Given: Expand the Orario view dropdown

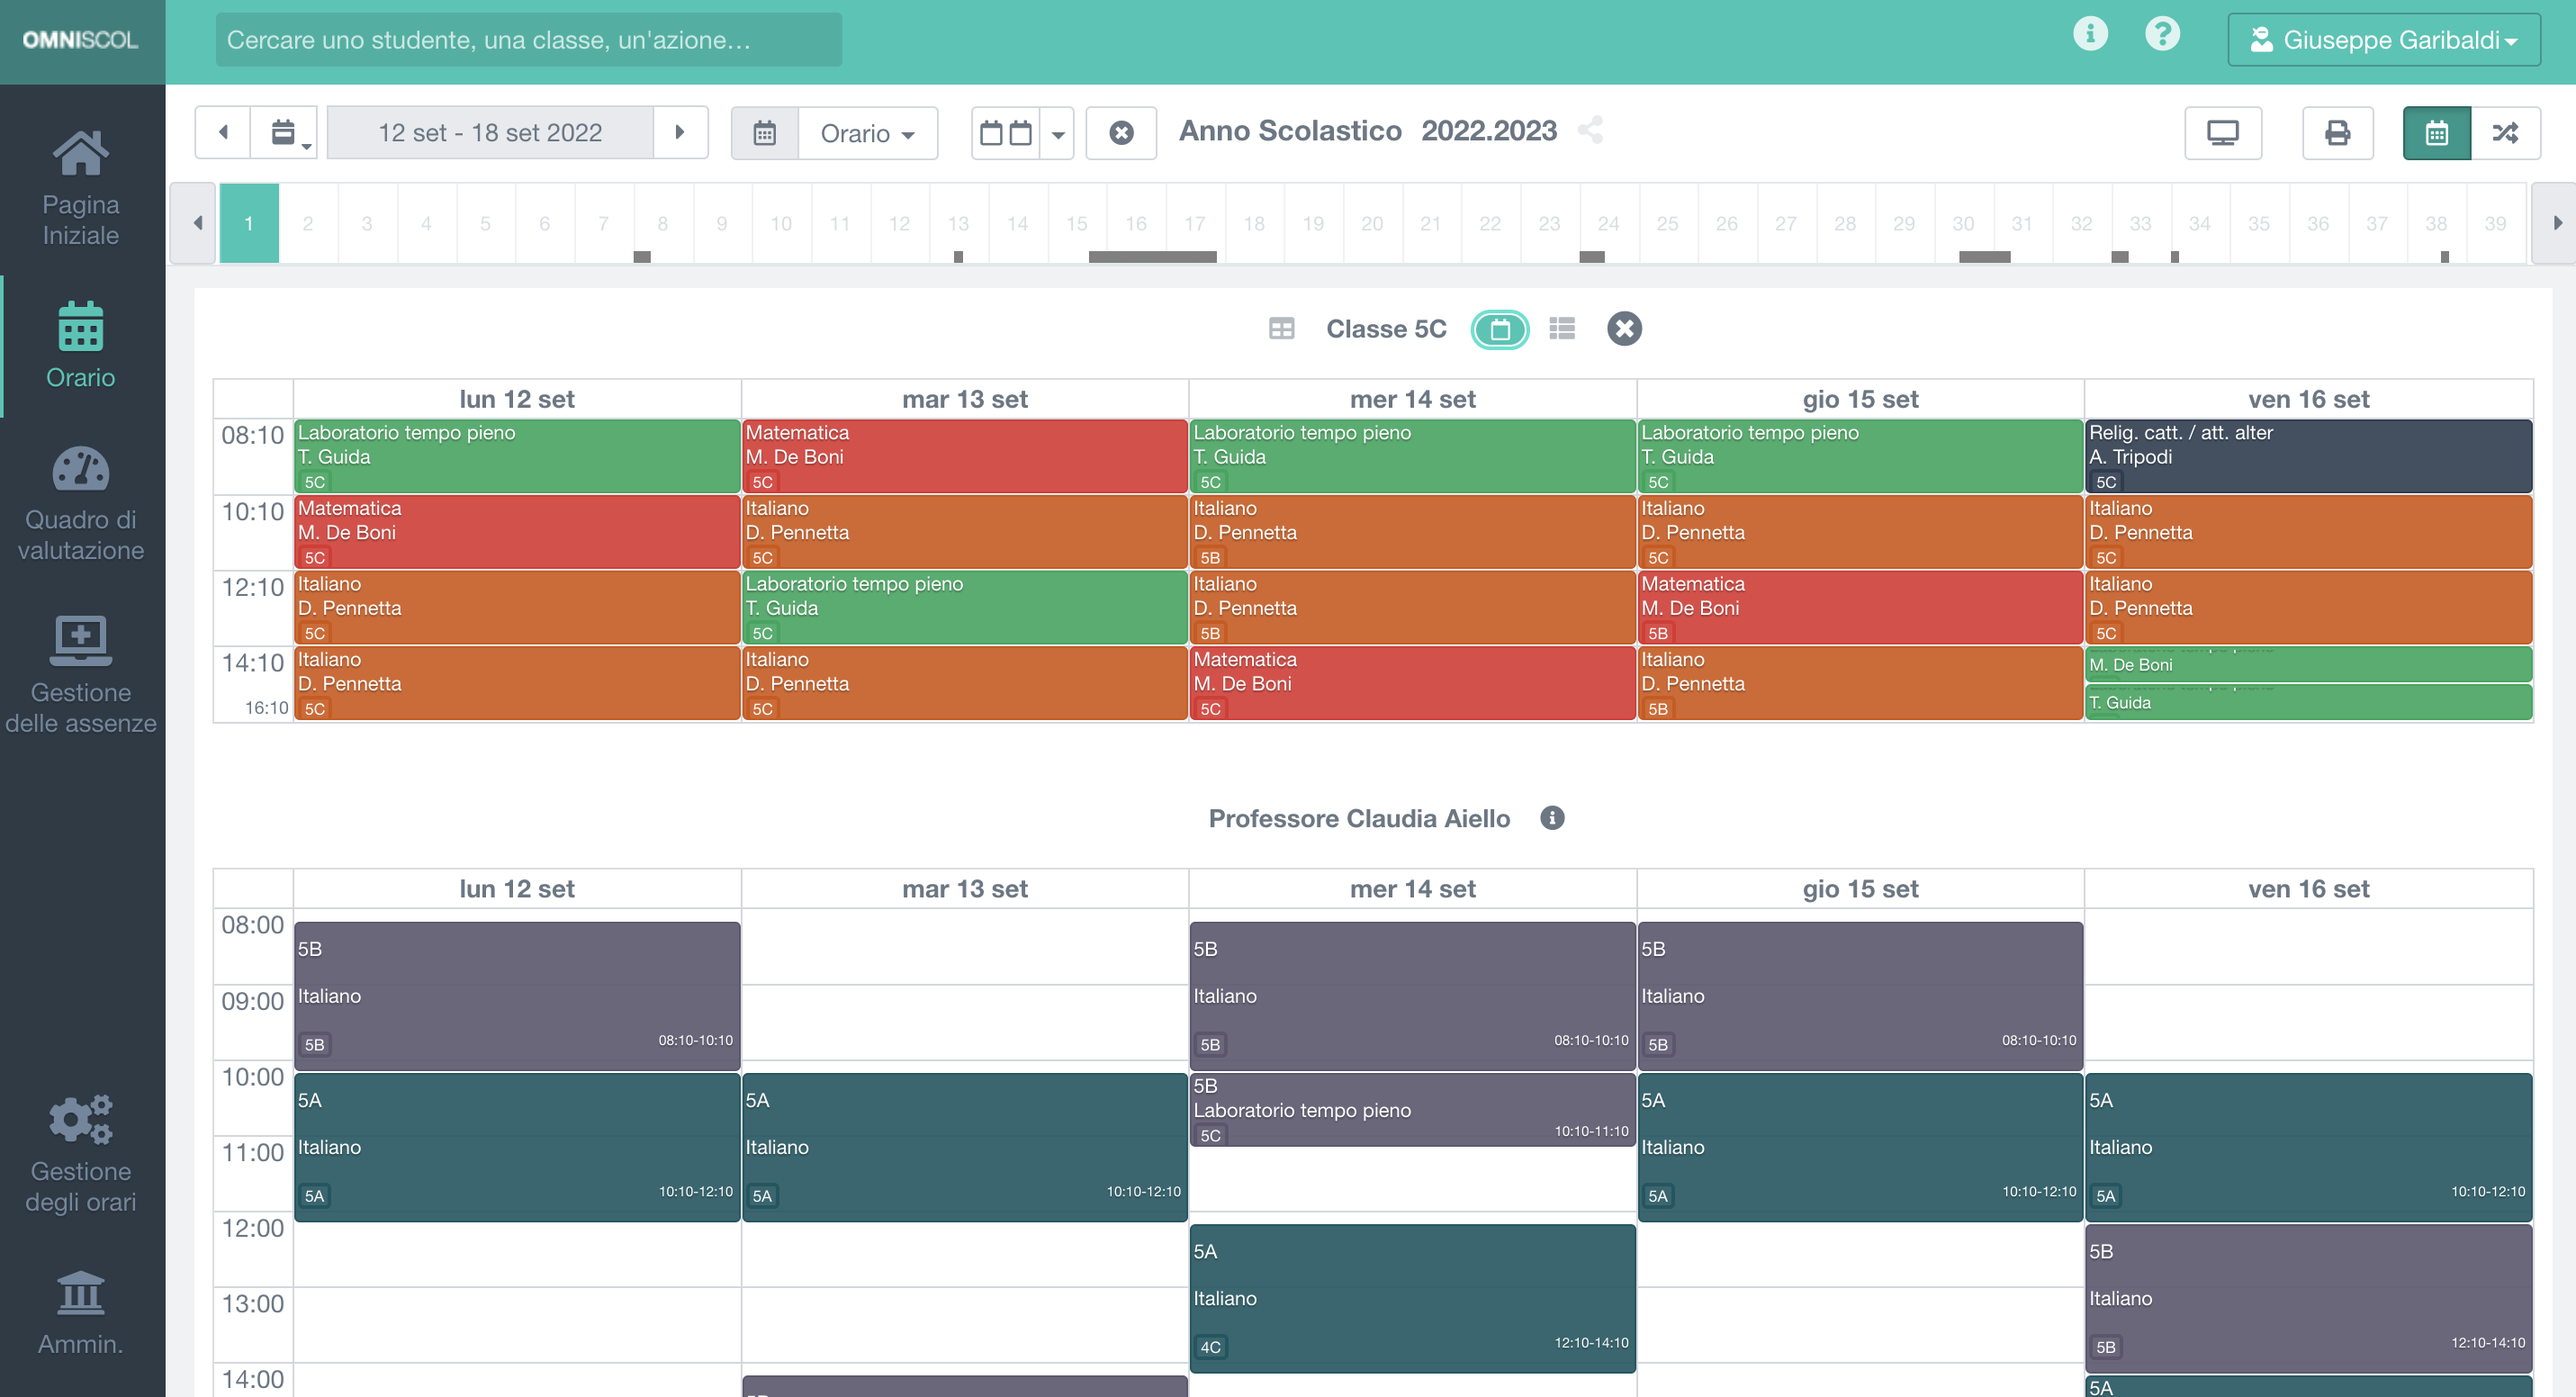Looking at the screenshot, I should coord(866,134).
